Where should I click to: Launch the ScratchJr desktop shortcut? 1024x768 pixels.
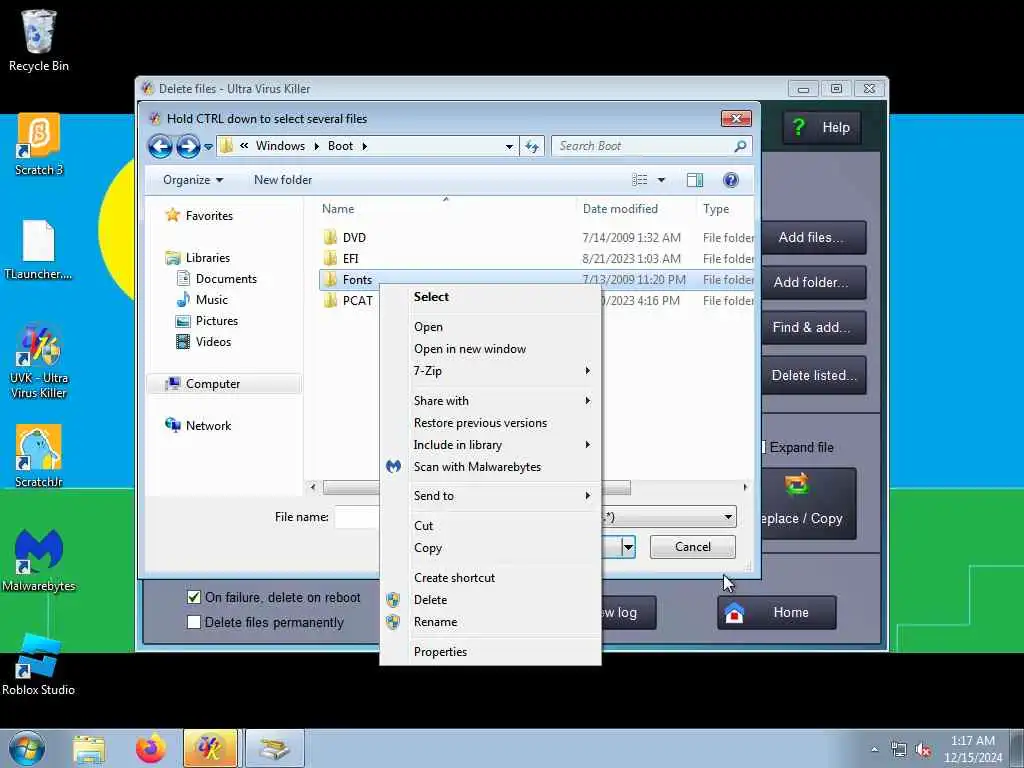click(39, 456)
